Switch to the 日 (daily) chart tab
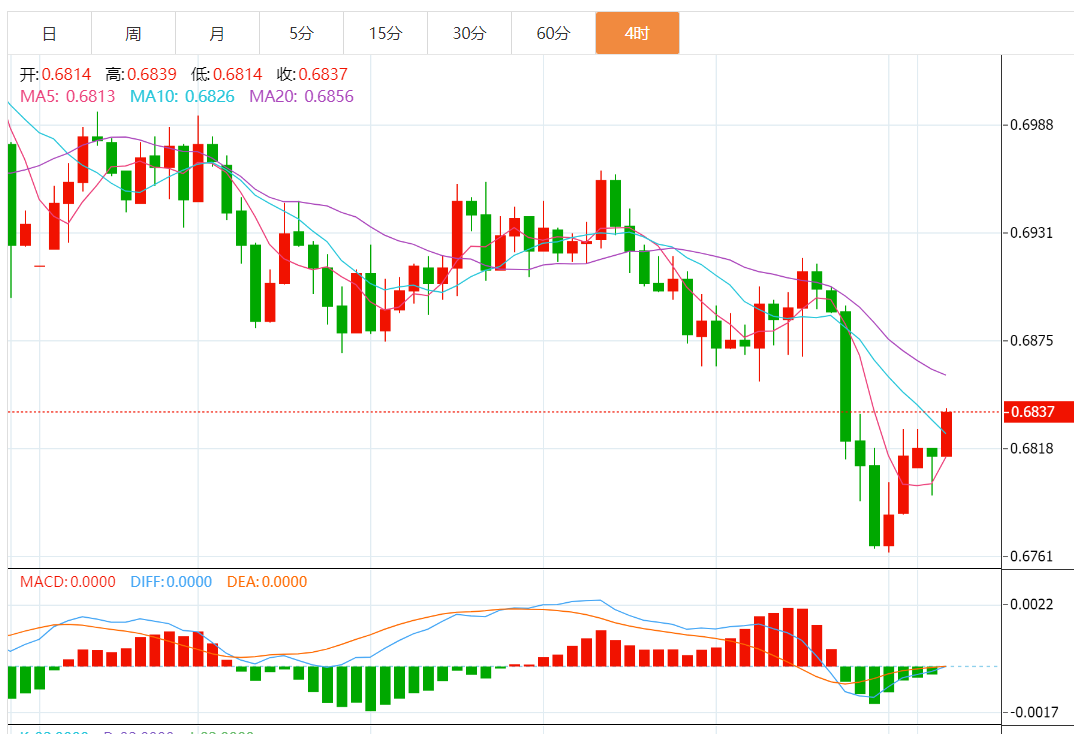 [49, 33]
